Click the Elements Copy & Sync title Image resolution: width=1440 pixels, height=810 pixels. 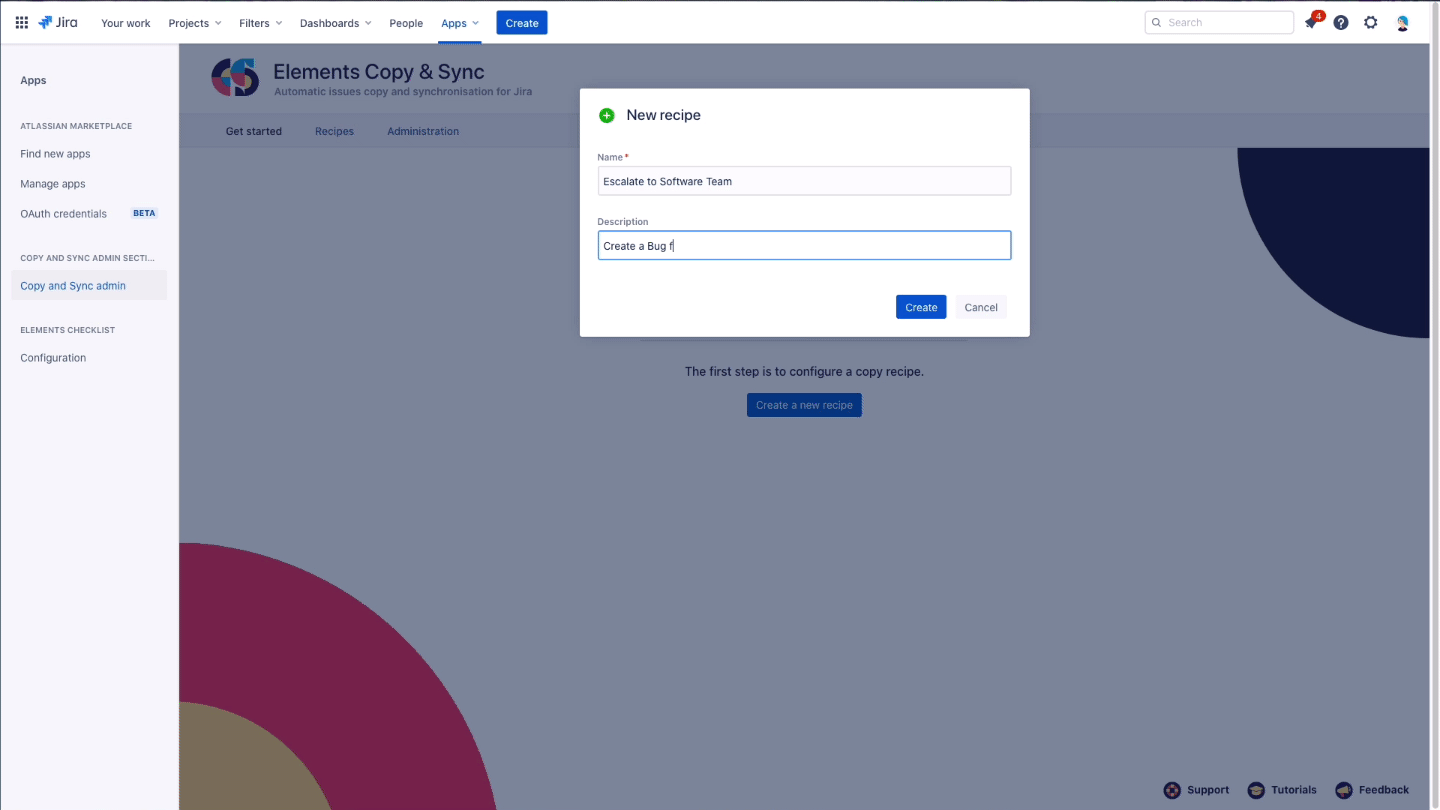(x=379, y=71)
